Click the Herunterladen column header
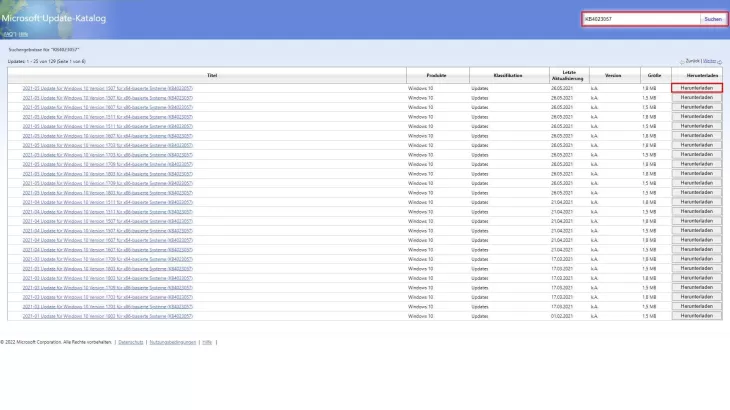This screenshot has height=410, width=730. 696,76
